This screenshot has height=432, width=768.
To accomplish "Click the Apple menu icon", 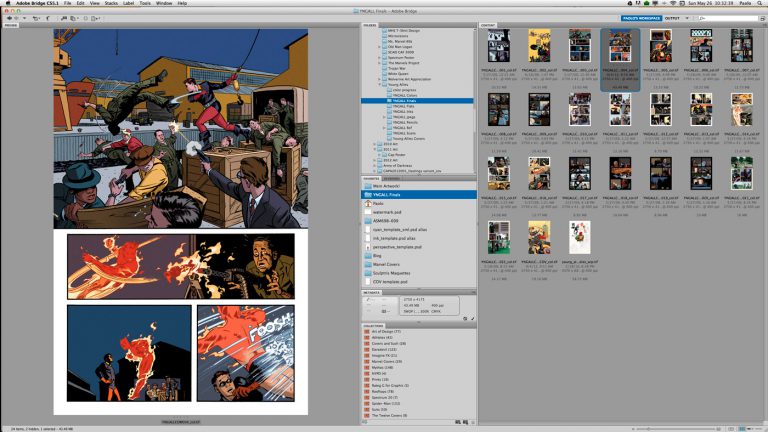I will [8, 4].
